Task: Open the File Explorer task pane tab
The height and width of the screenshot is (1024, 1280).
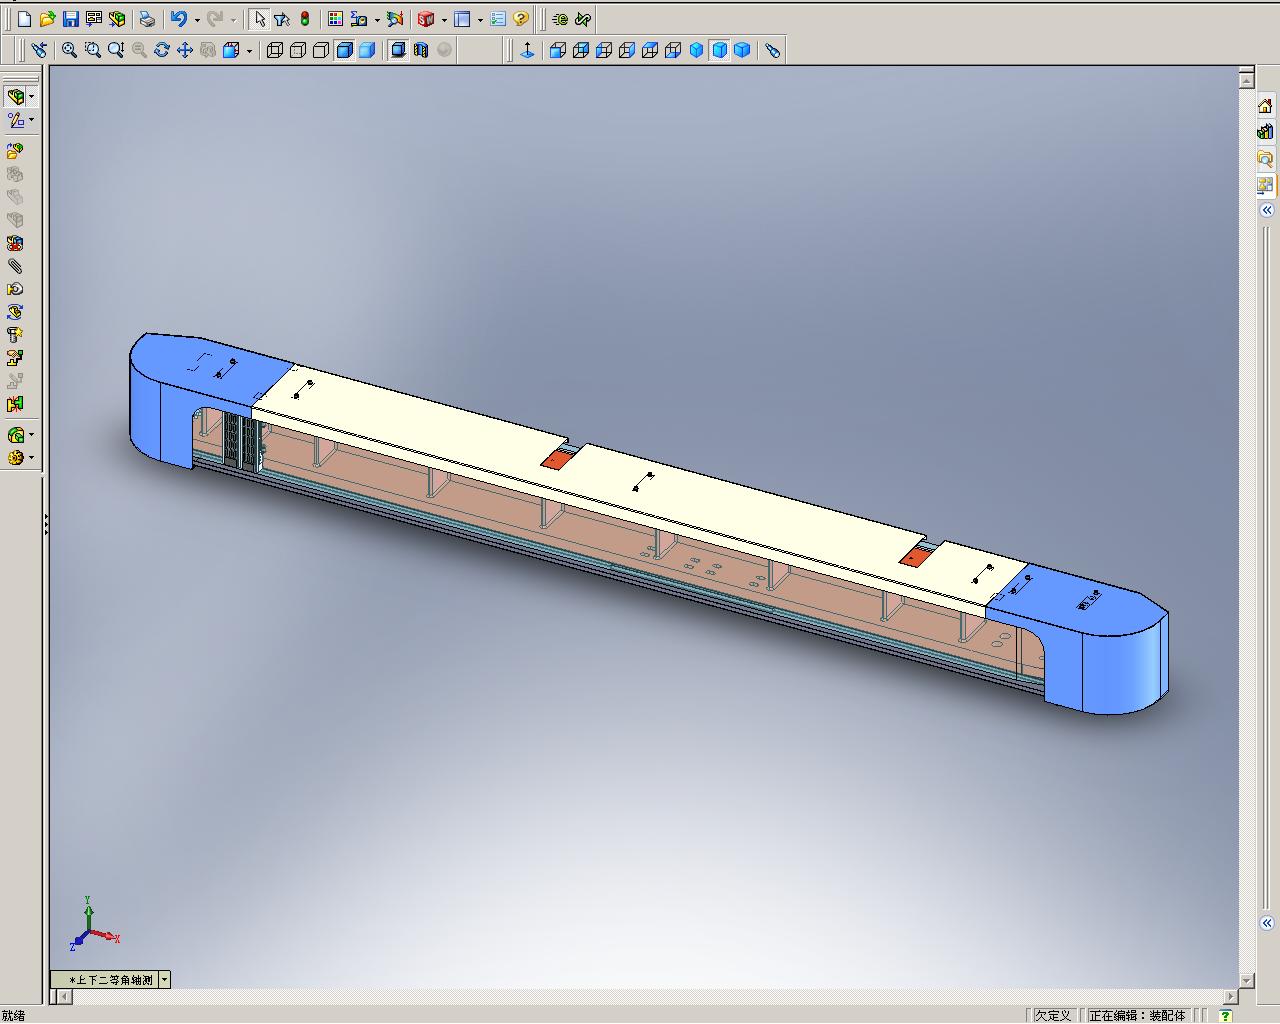Action: coord(1266,159)
